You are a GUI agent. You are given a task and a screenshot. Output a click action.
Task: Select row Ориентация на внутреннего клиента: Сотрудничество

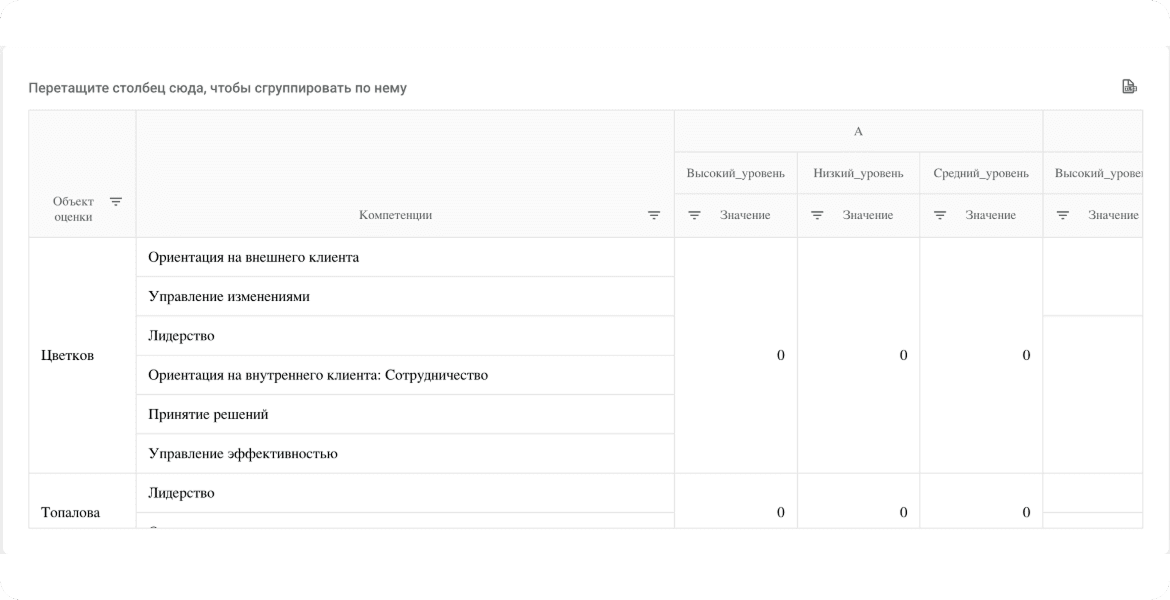(405, 375)
